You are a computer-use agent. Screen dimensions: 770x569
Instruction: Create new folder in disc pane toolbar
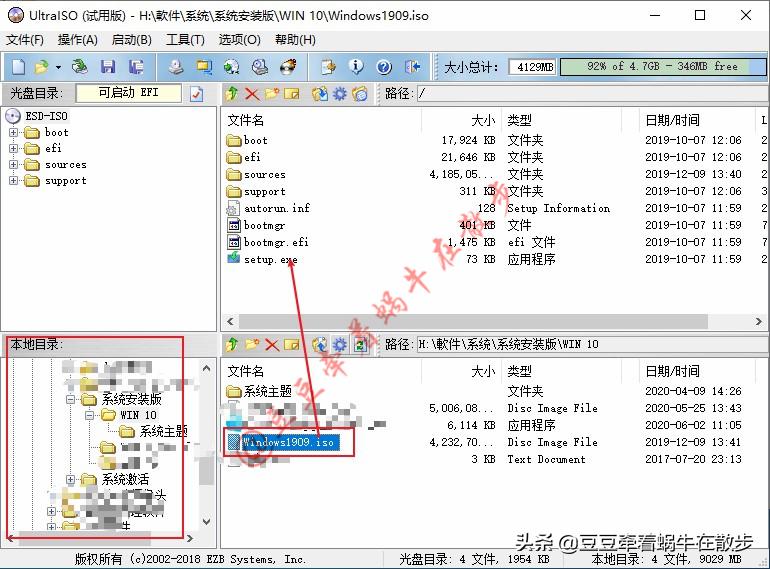[272, 93]
